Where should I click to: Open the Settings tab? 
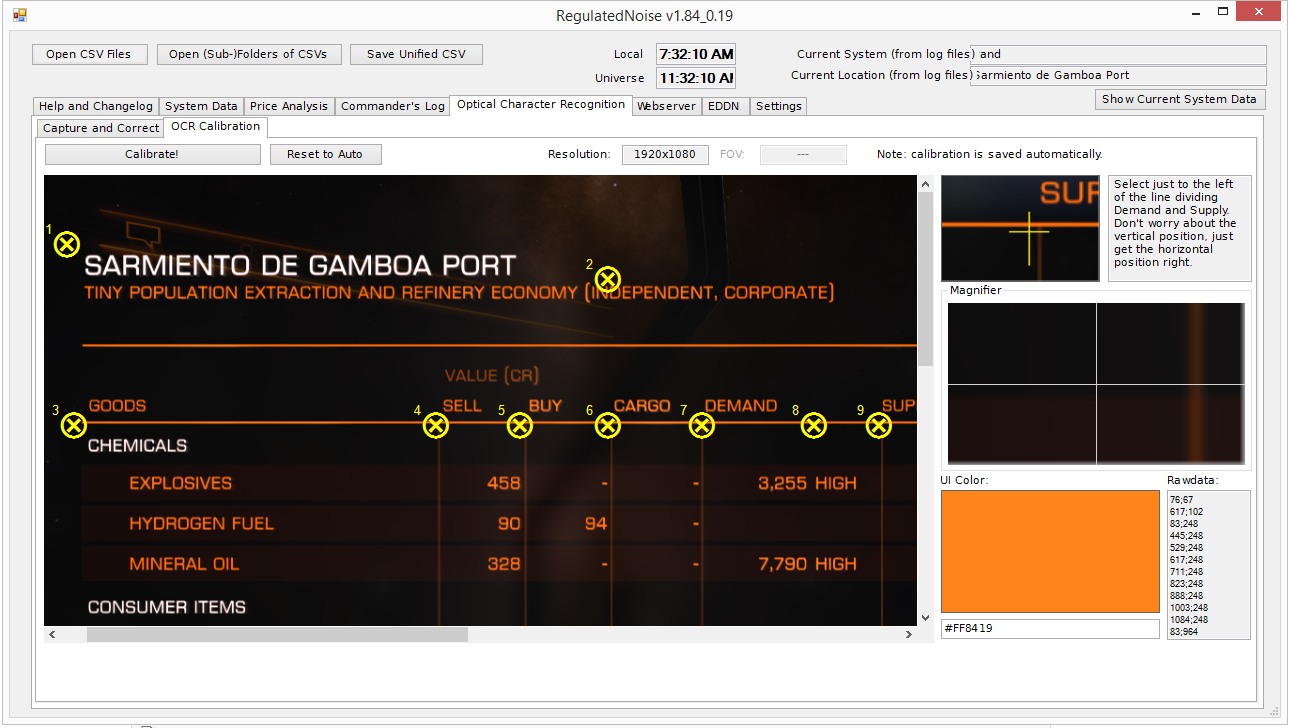pyautogui.click(x=778, y=106)
